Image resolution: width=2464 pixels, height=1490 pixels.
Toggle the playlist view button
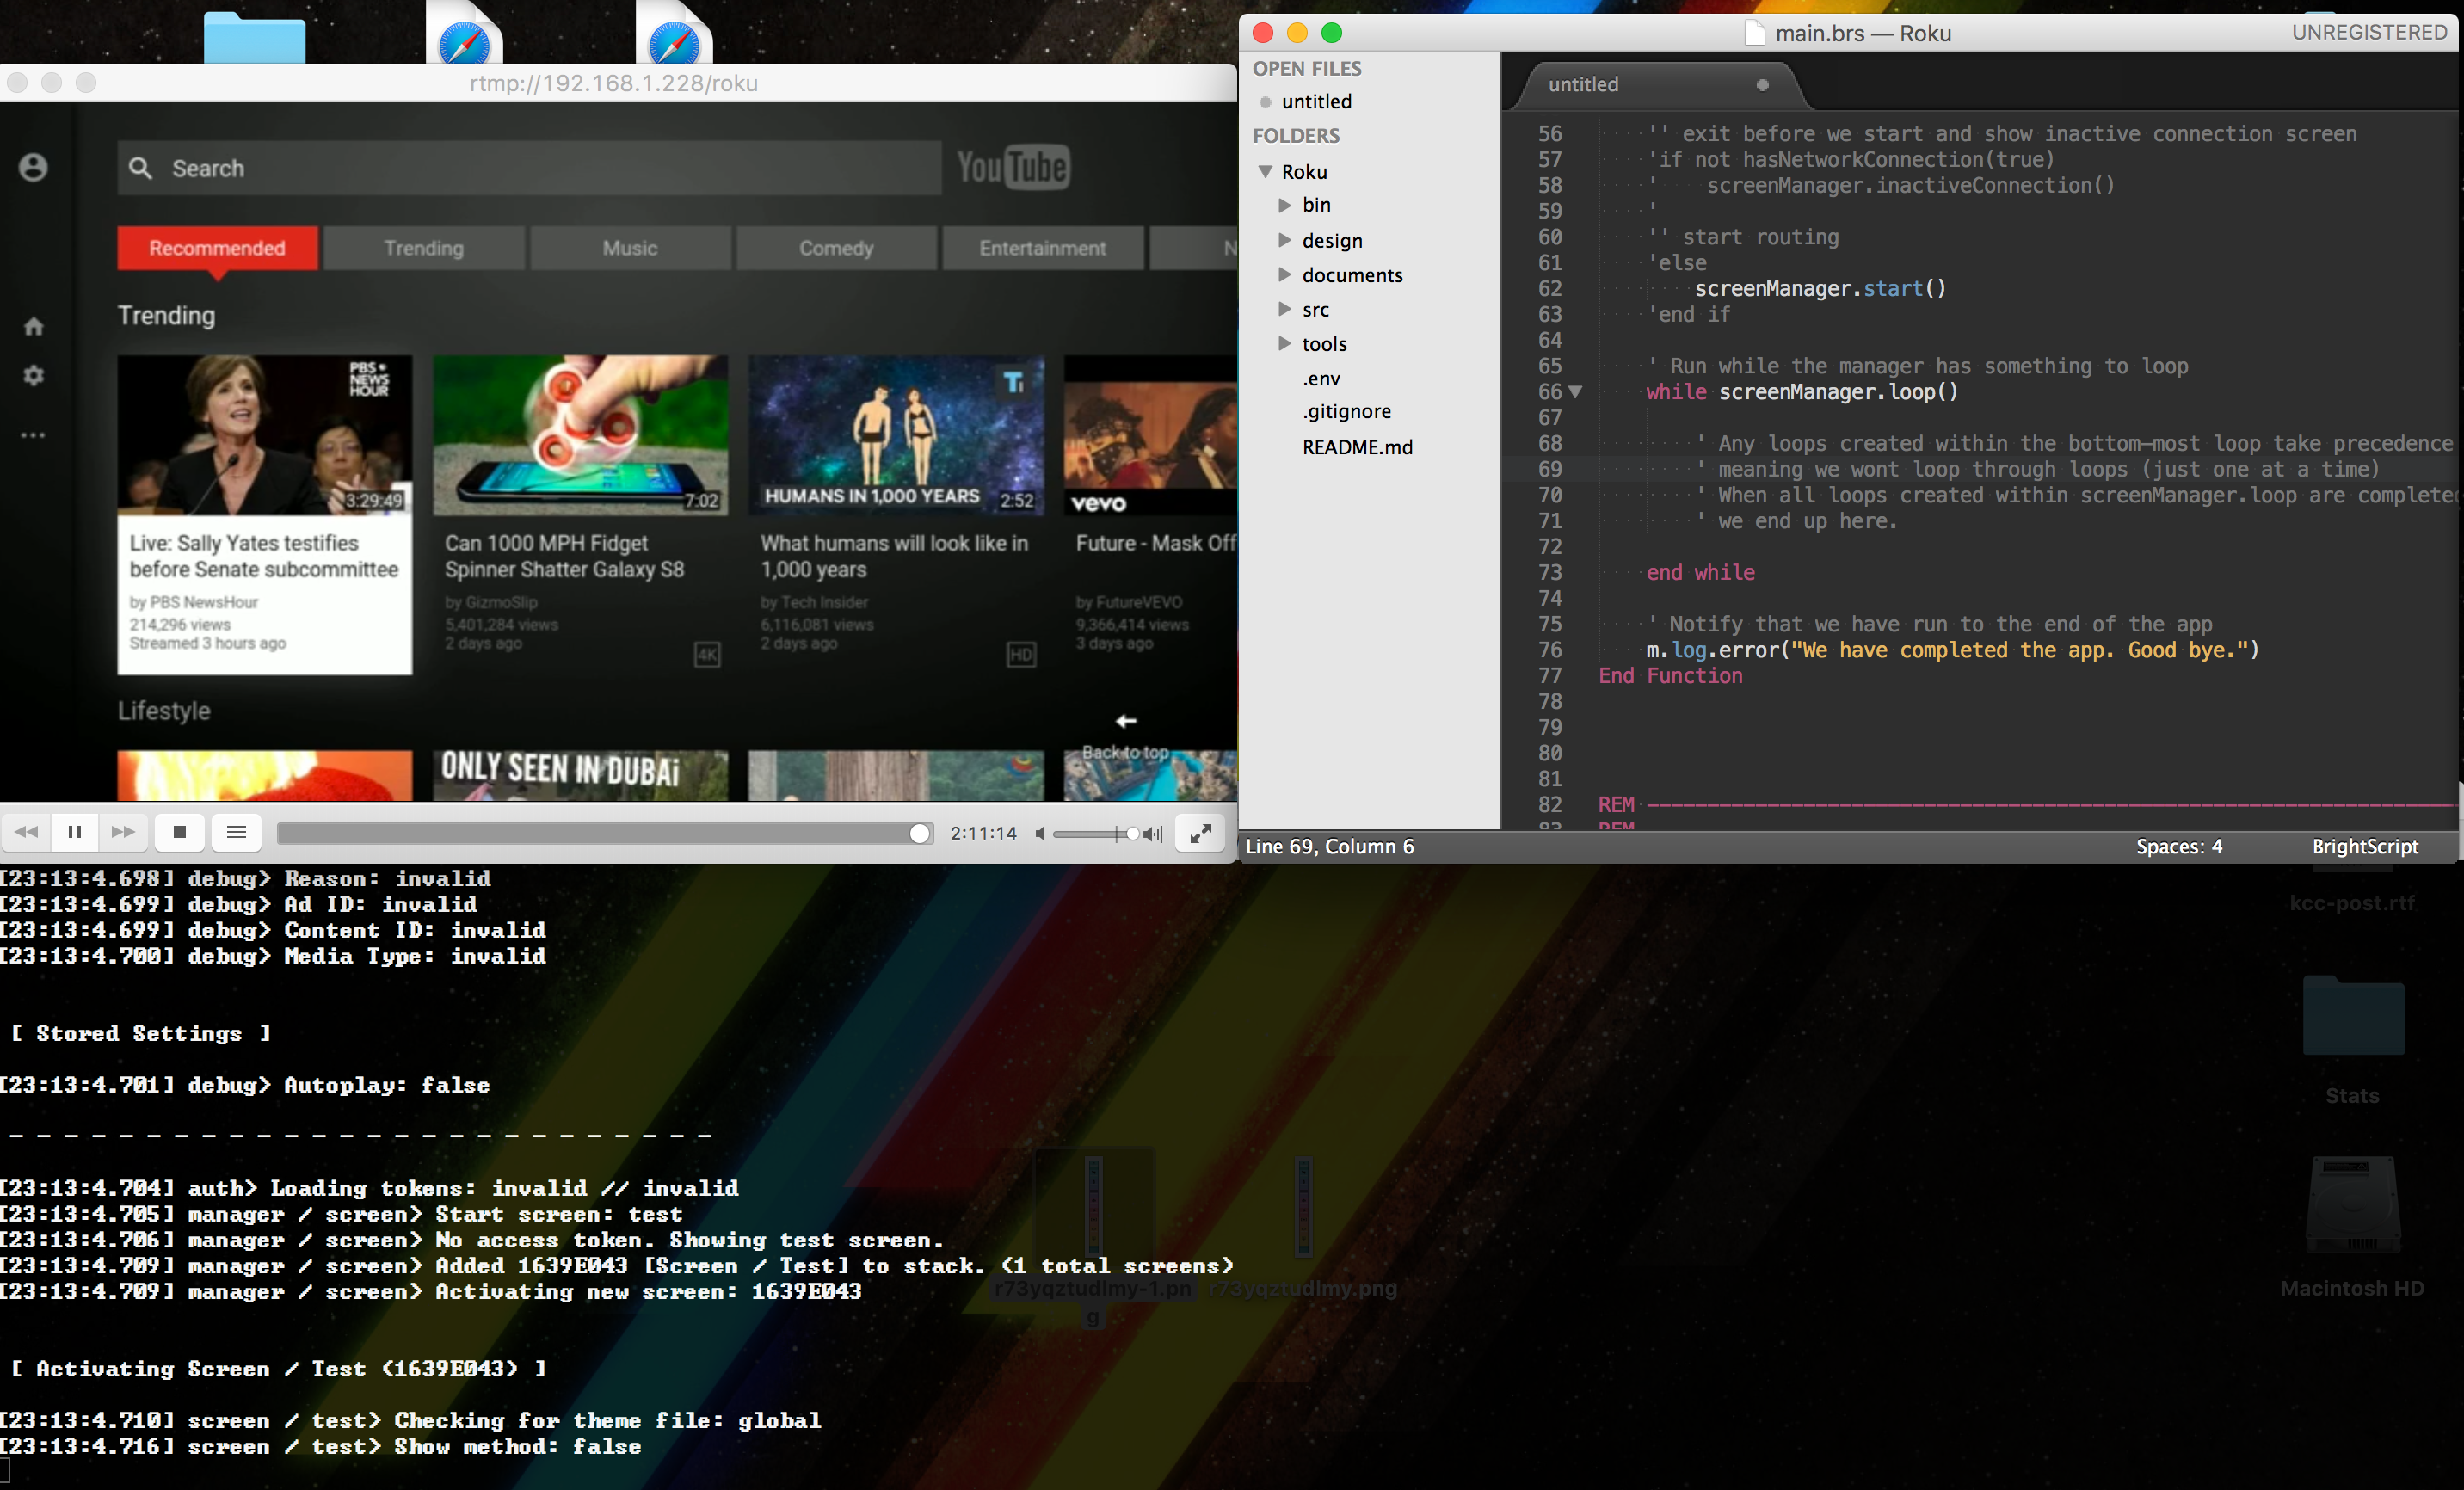236,832
